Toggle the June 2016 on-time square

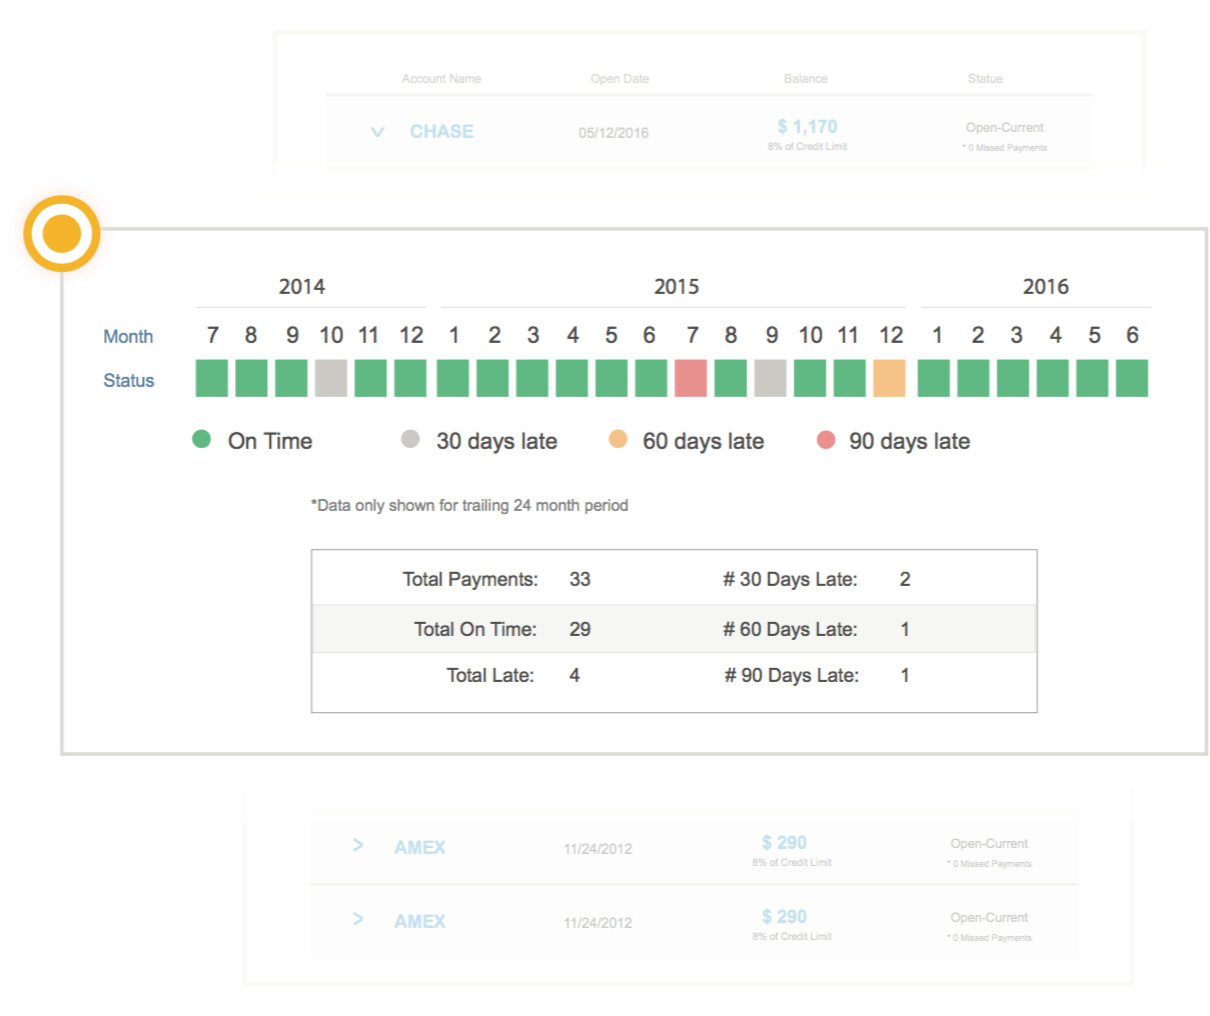click(x=1130, y=379)
